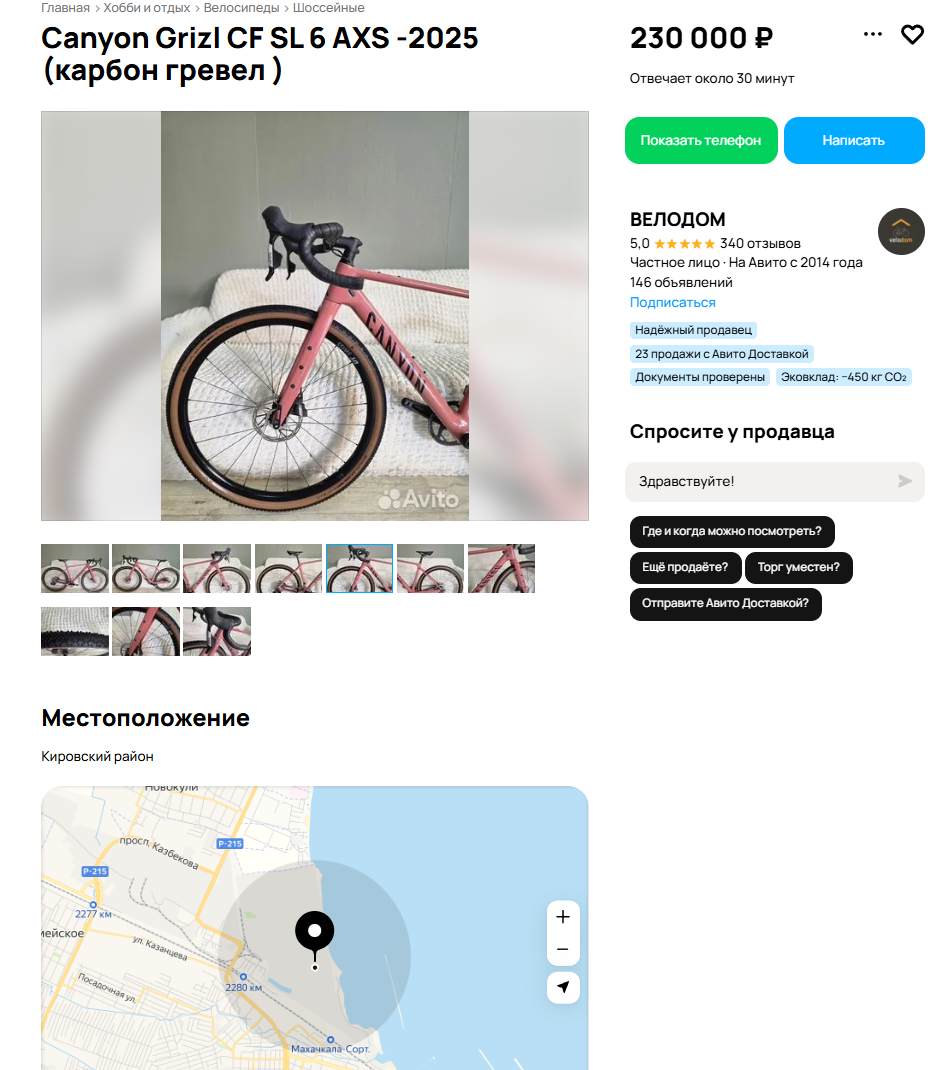View the tire tread close-up thumbnail
940x1070 pixels.
point(75,631)
